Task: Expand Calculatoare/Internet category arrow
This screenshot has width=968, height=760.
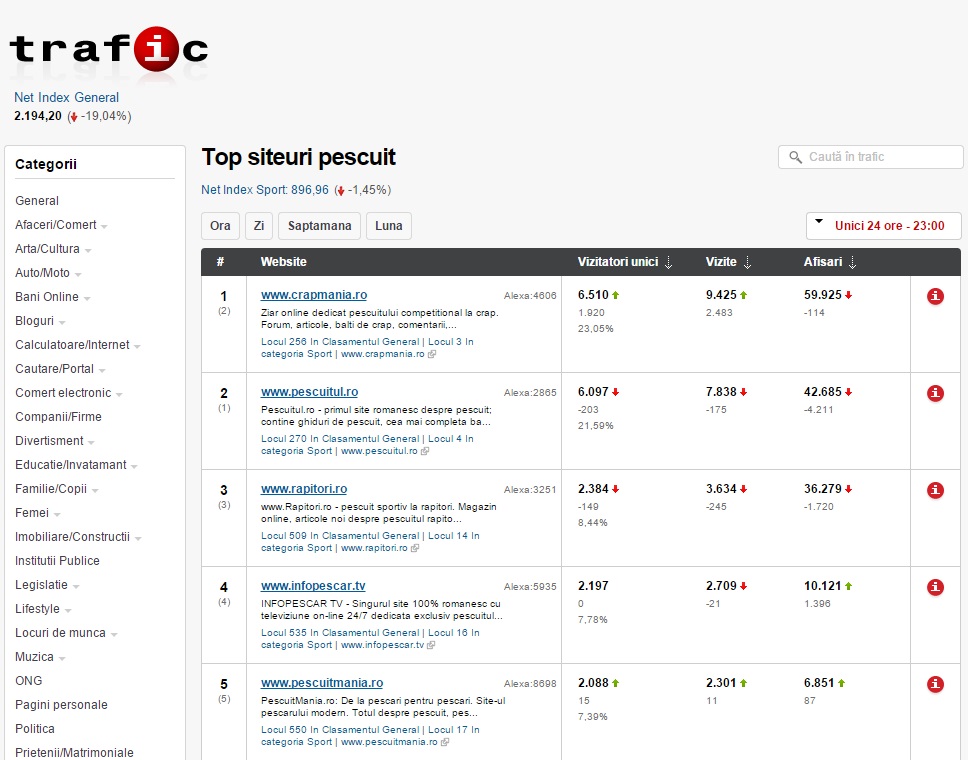Action: click(x=137, y=346)
